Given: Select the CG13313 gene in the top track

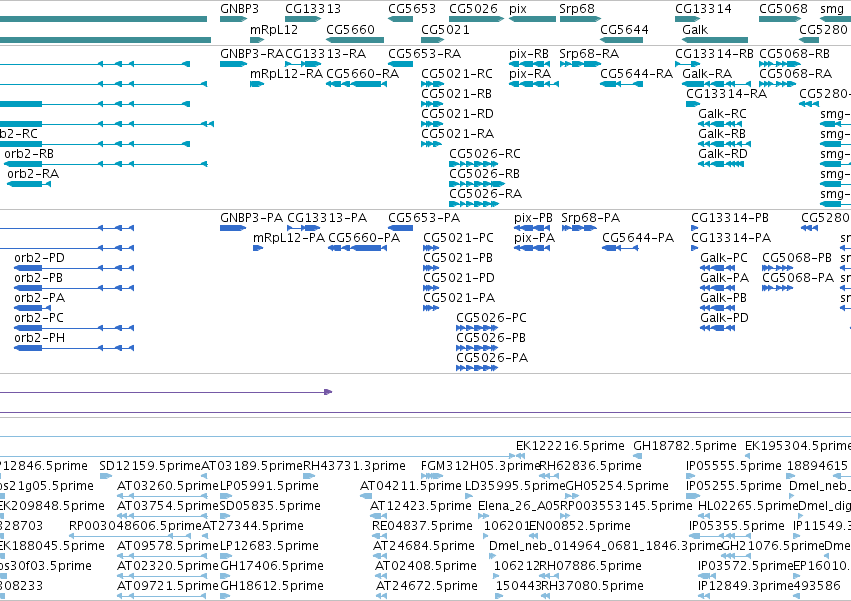Looking at the screenshot, I should click(303, 19).
